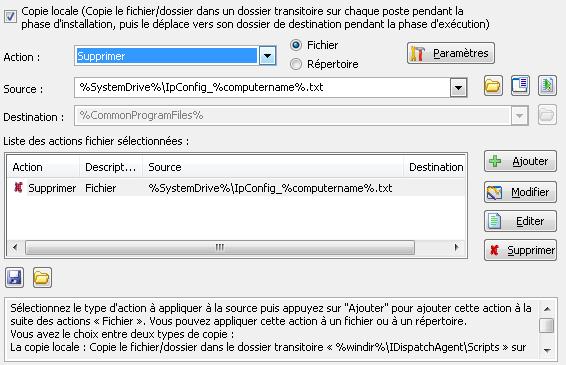Open the disabled Destination dropdown arrow
This screenshot has width=566, height=365.
tap(519, 116)
